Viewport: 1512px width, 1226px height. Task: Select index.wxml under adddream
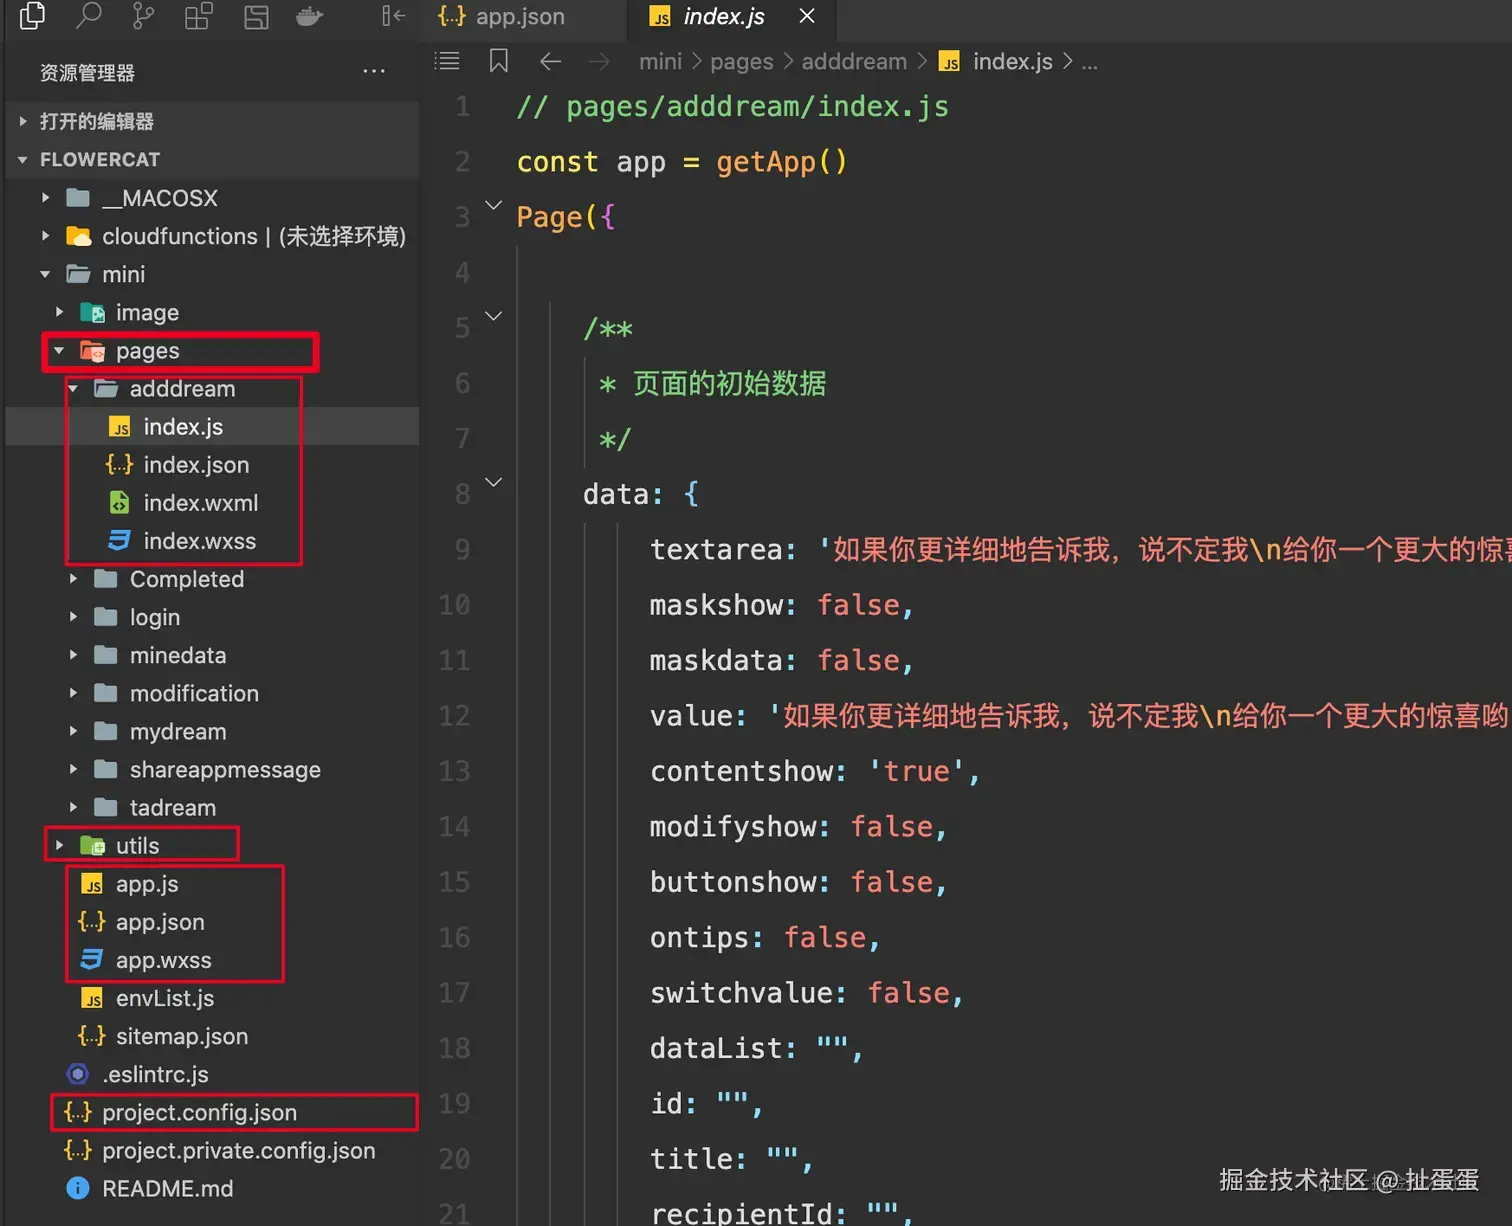click(200, 503)
